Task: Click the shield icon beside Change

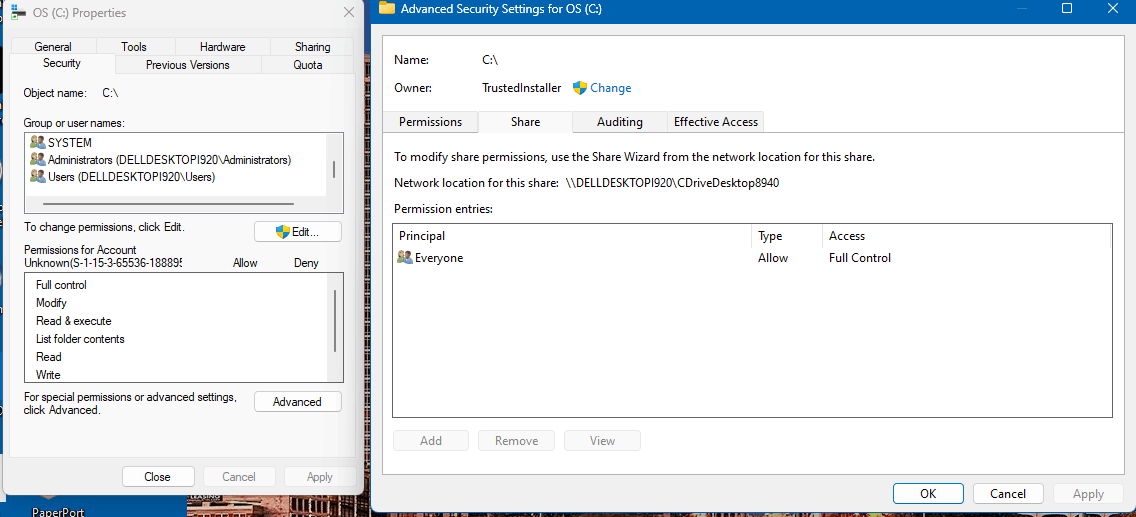Action: 580,88
